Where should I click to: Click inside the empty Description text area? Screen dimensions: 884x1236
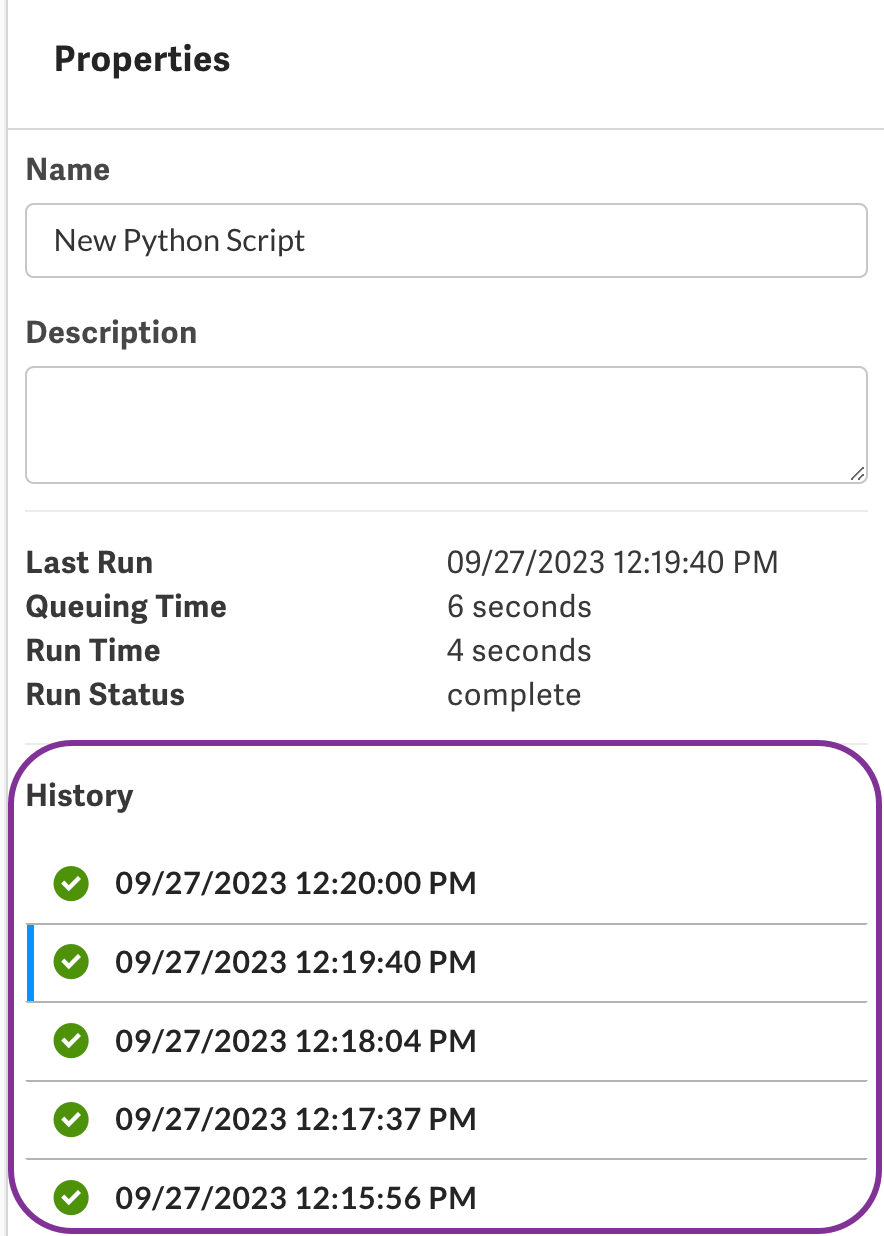point(445,425)
